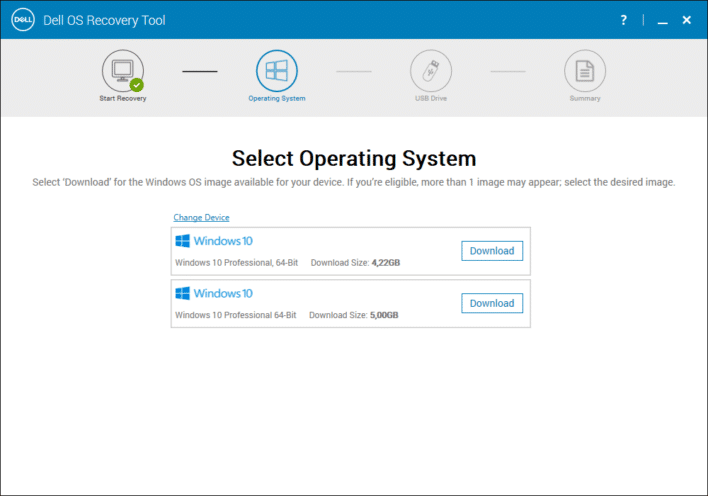Select the Start Recovery step icon
Screen dimensions: 708x496
pos(123,71)
